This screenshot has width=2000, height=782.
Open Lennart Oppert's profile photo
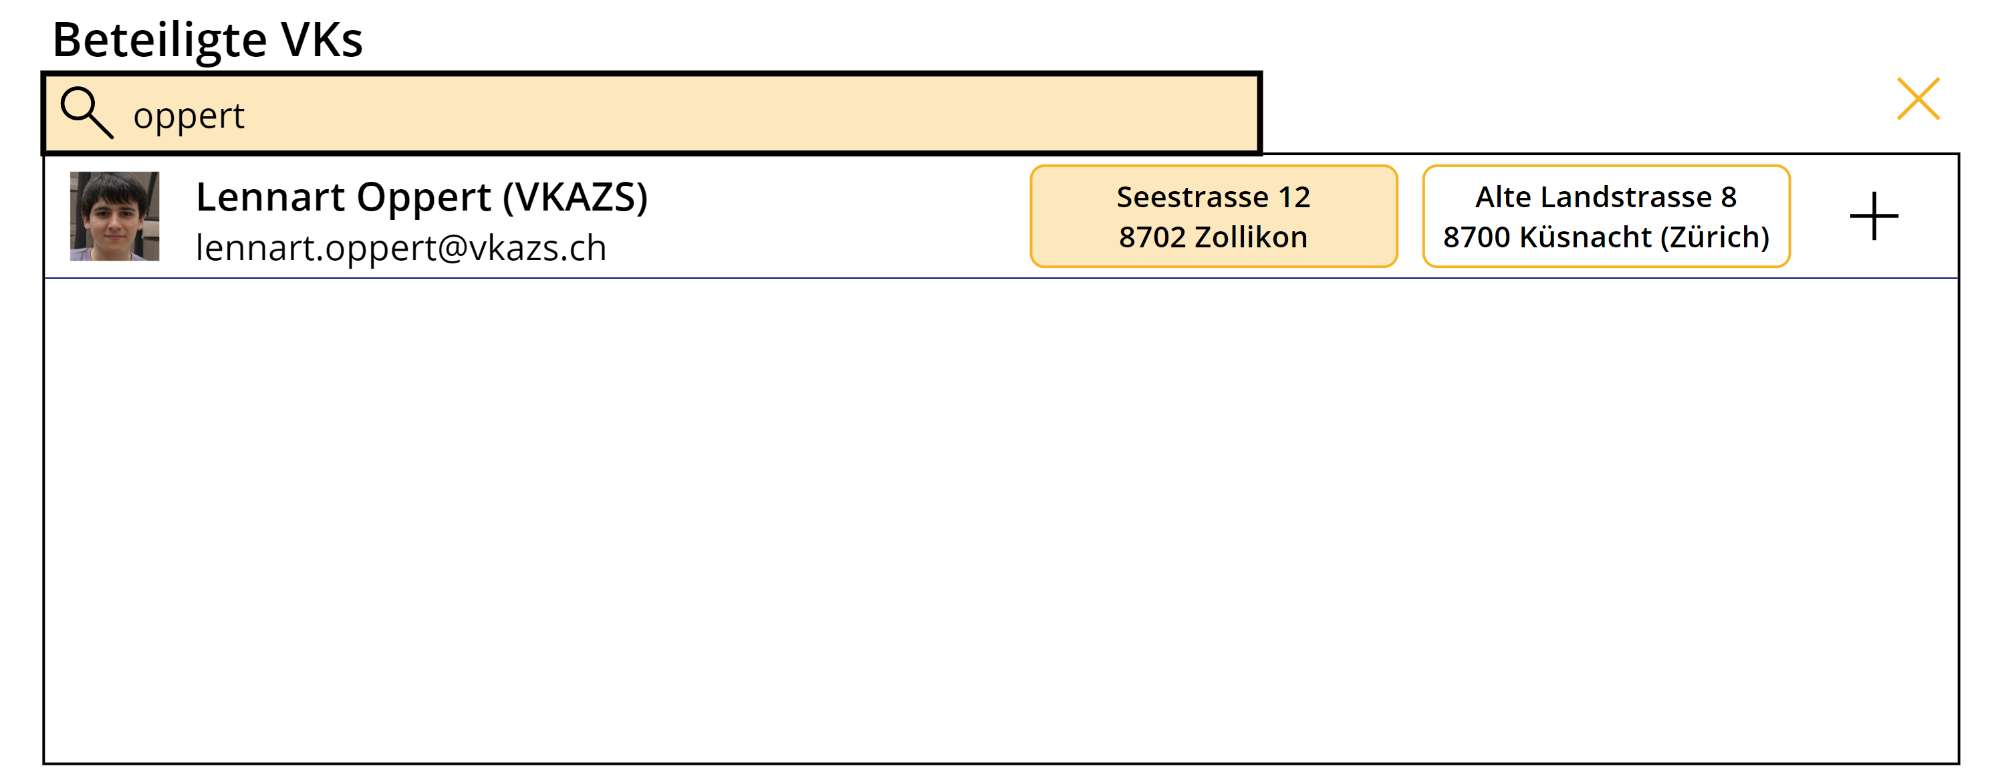point(114,216)
